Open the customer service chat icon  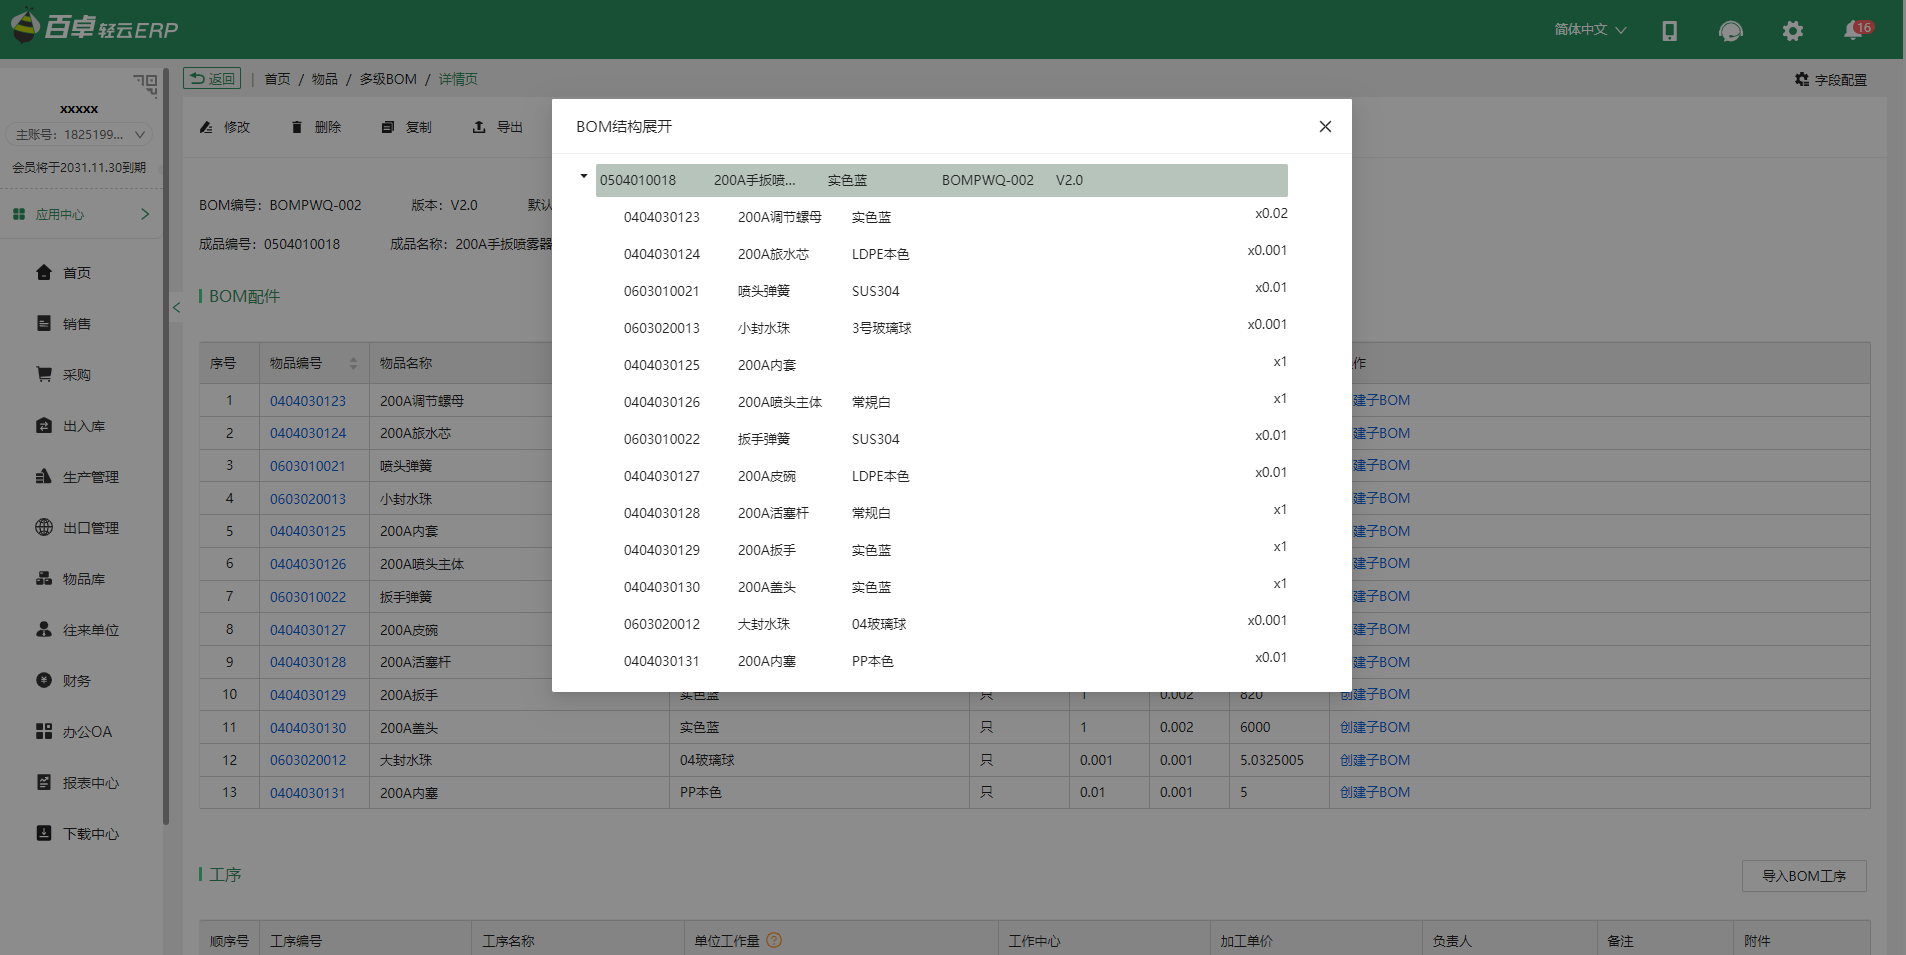(x=1730, y=31)
